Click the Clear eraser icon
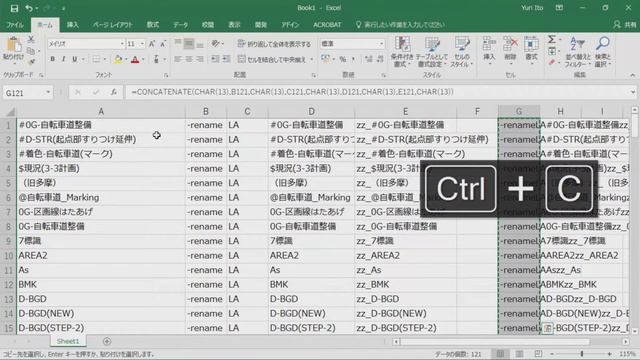 (552, 62)
